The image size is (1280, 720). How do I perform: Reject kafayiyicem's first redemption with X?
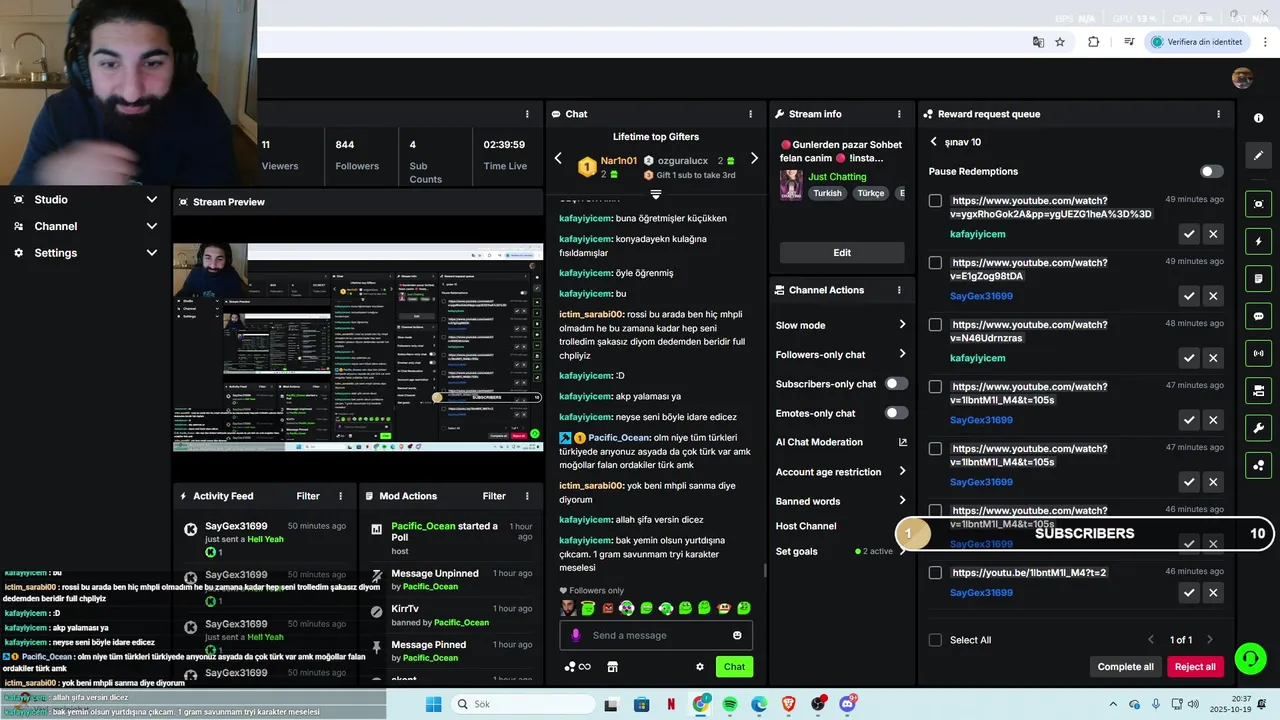[1213, 234]
